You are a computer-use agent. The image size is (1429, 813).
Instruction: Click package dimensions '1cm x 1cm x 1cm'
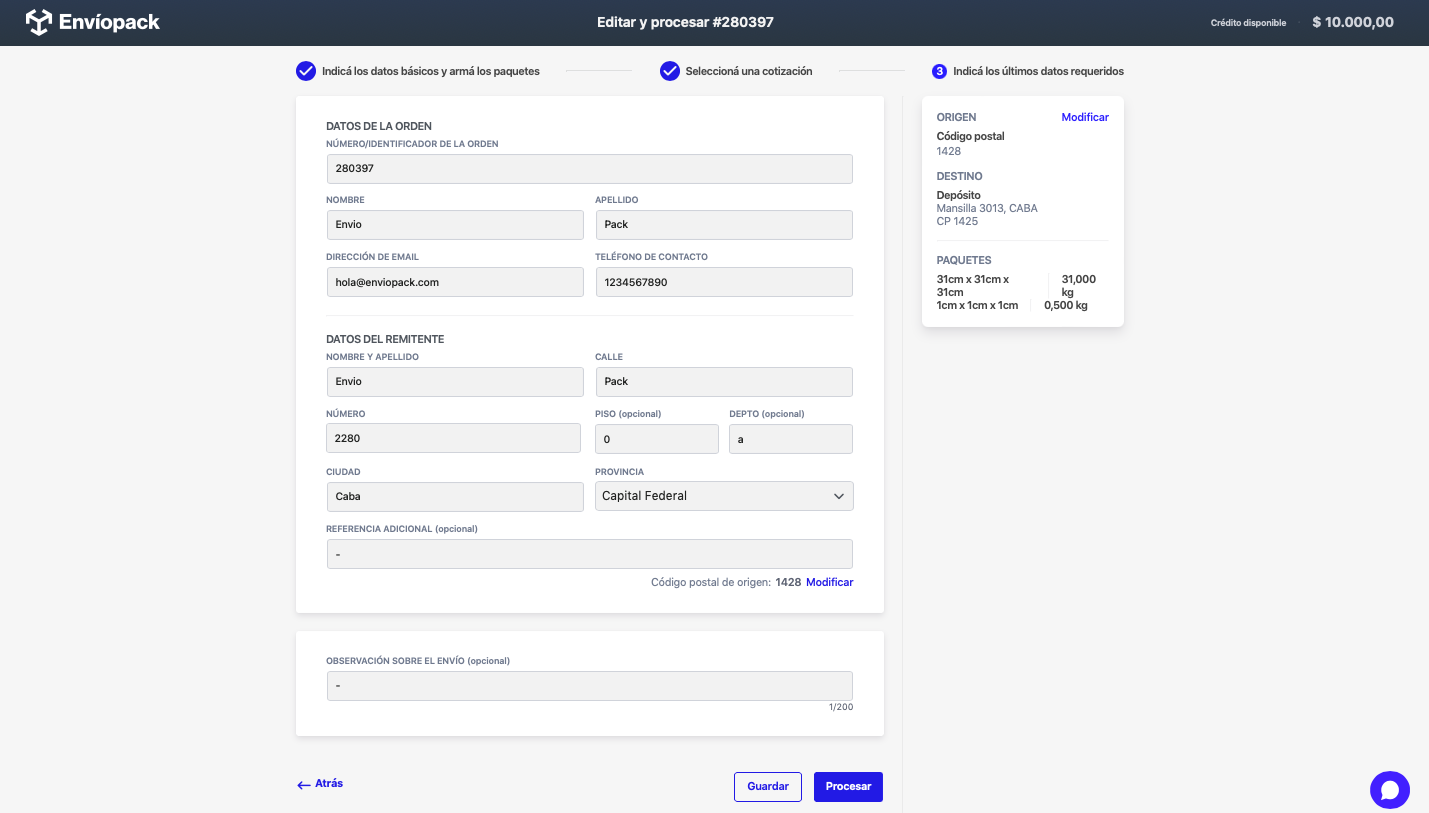click(x=977, y=305)
